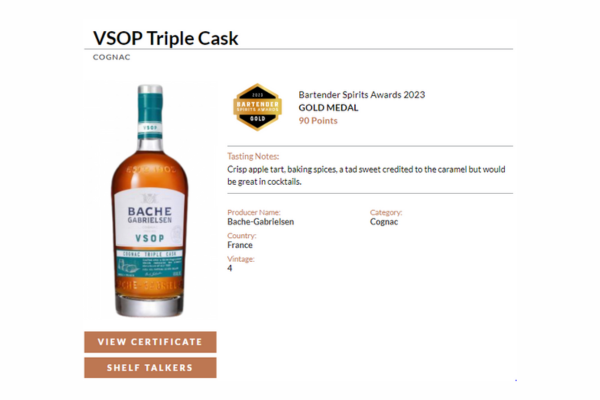Click the Bartender Spirits Awards gold badge icon
This screenshot has height=400, width=600.
point(258,107)
